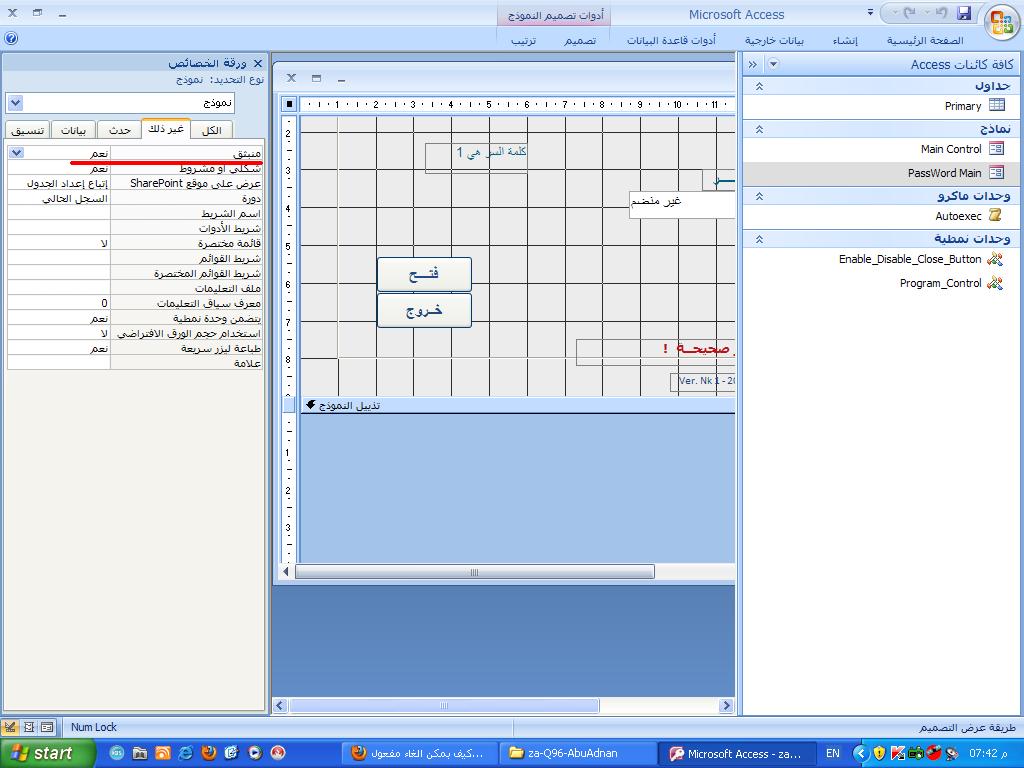Select the Primary table icon
This screenshot has height=768, width=1024.
pyautogui.click(x=997, y=105)
